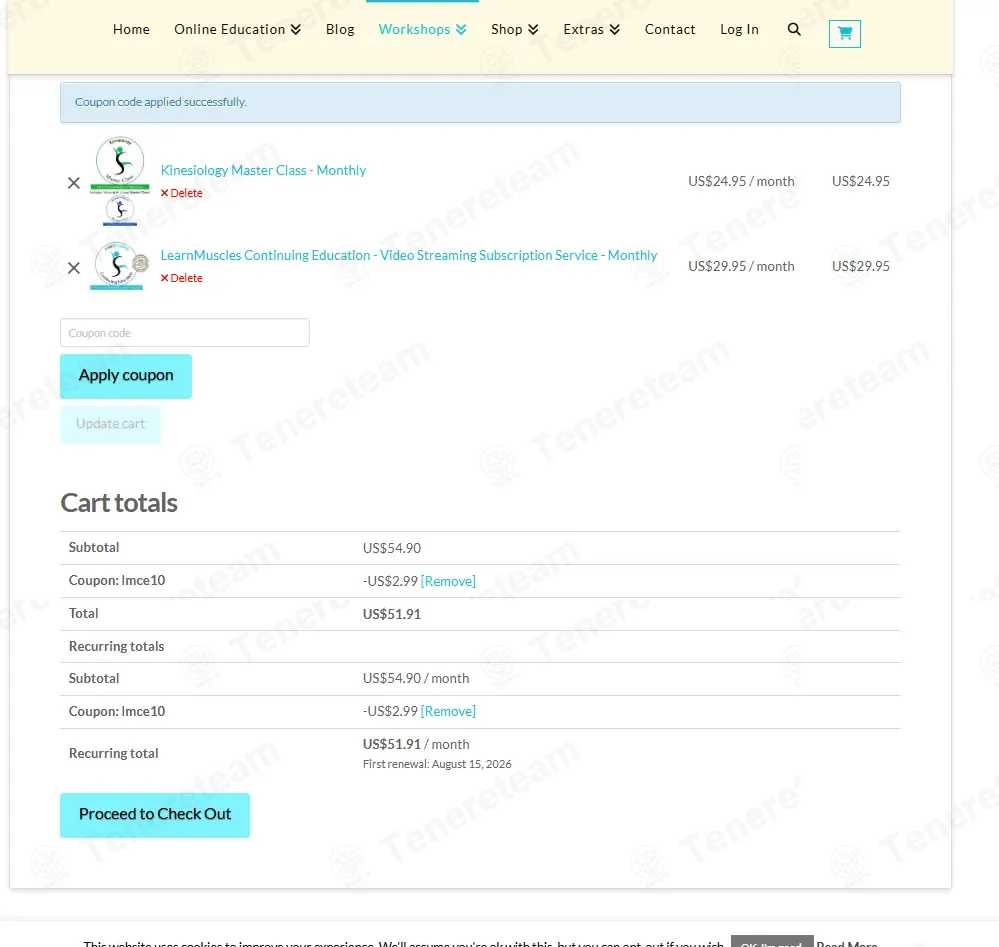Screen dimensions: 999x947
Task: Apply the coupon code
Action: pyautogui.click(x=126, y=376)
